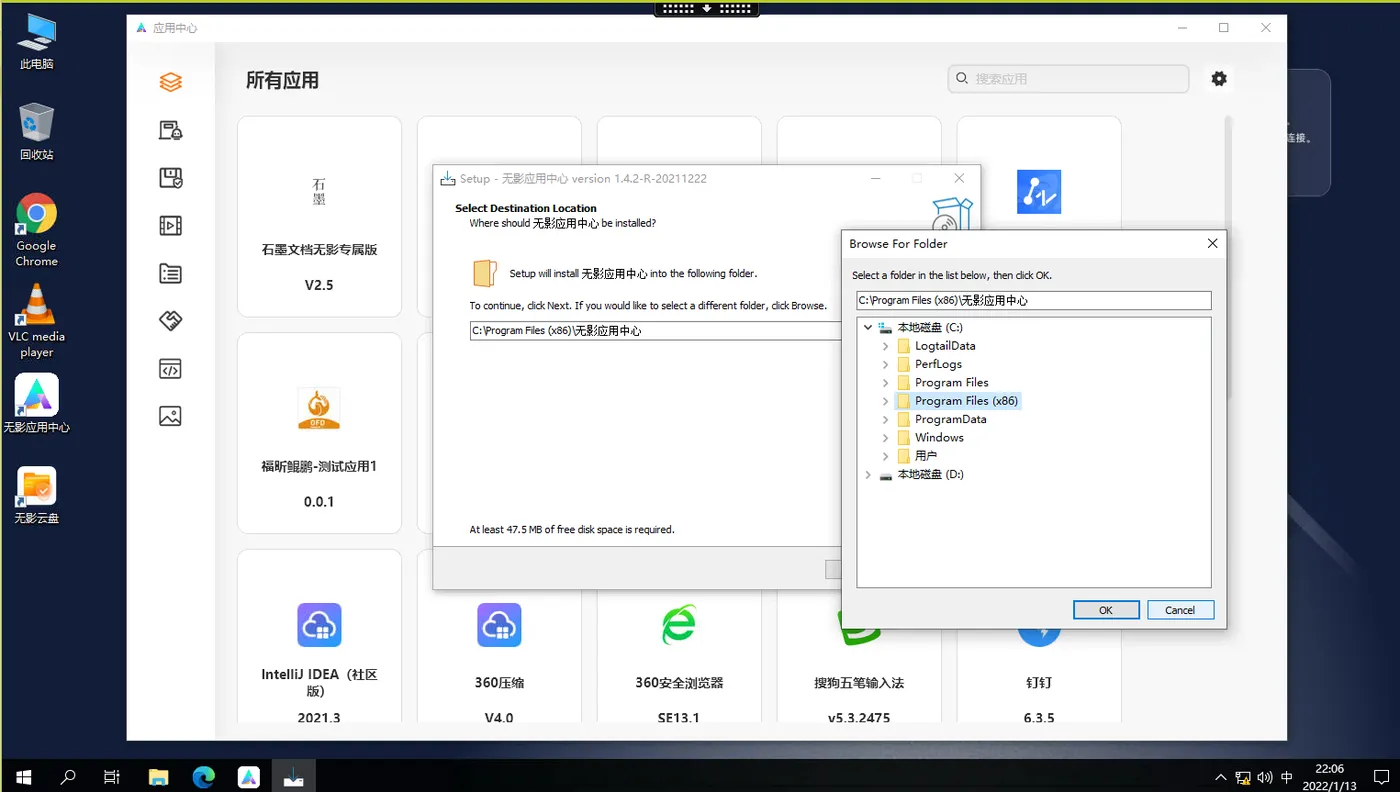Open the code developer sidebar icon
Screen dimensions: 1400x792
coord(171,369)
